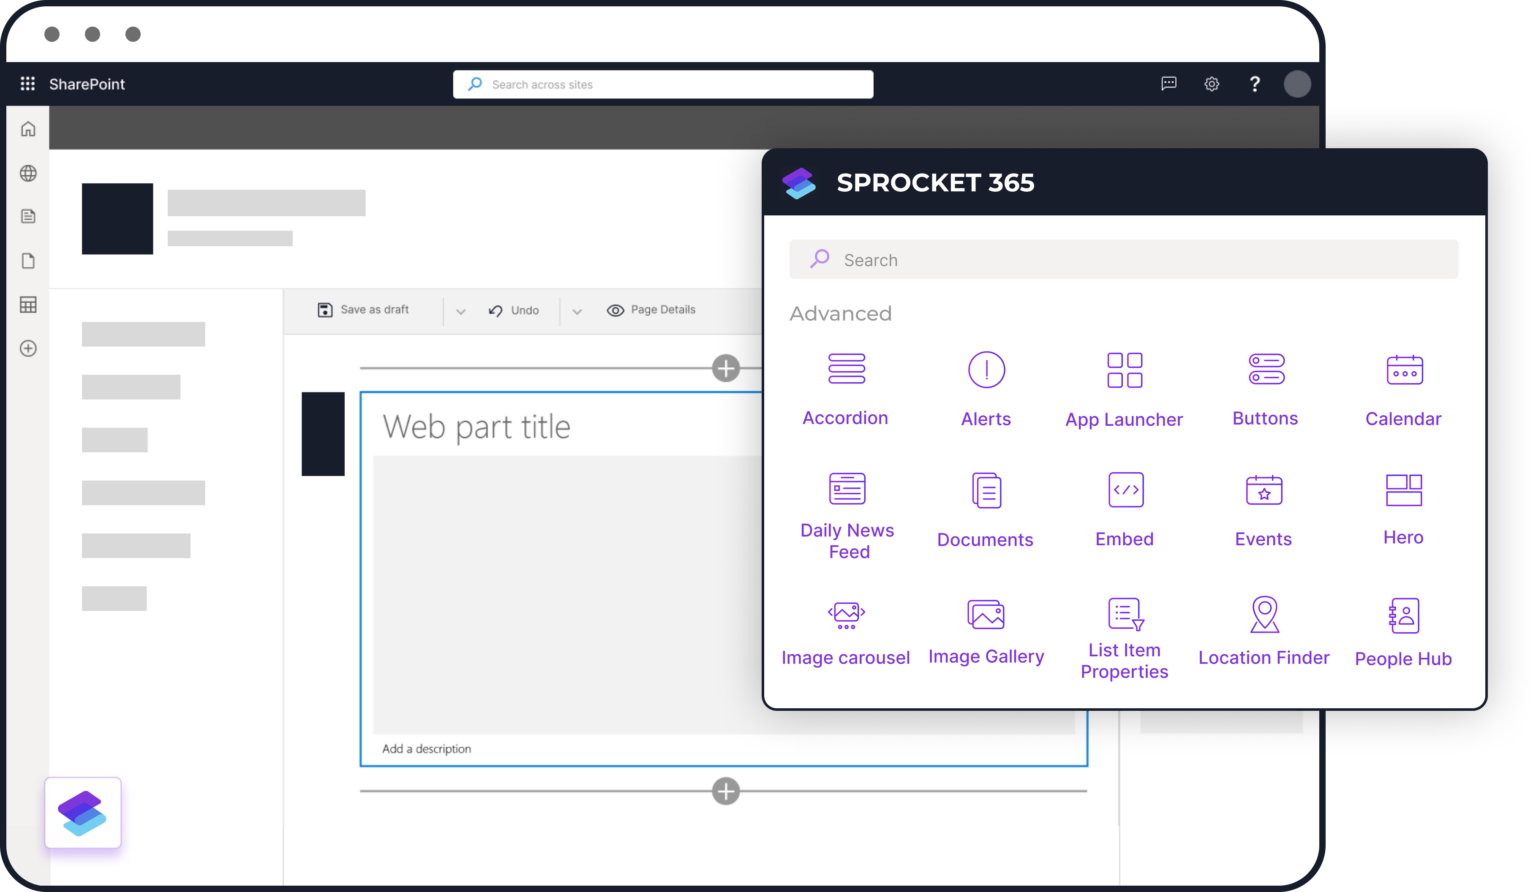The image size is (1536, 892).
Task: Click the floating Sprocket 365 logo
Action: 83,812
